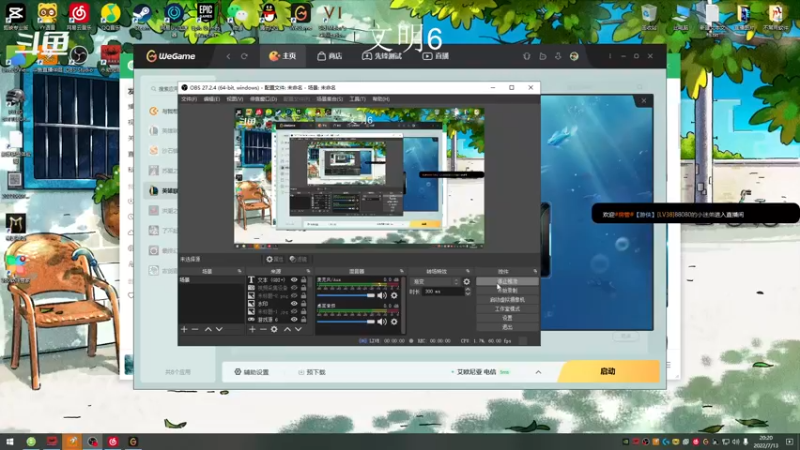The width and height of the screenshot is (800, 450).
Task: Click WeGame yellow 启动 launch button
Action: (x=609, y=371)
